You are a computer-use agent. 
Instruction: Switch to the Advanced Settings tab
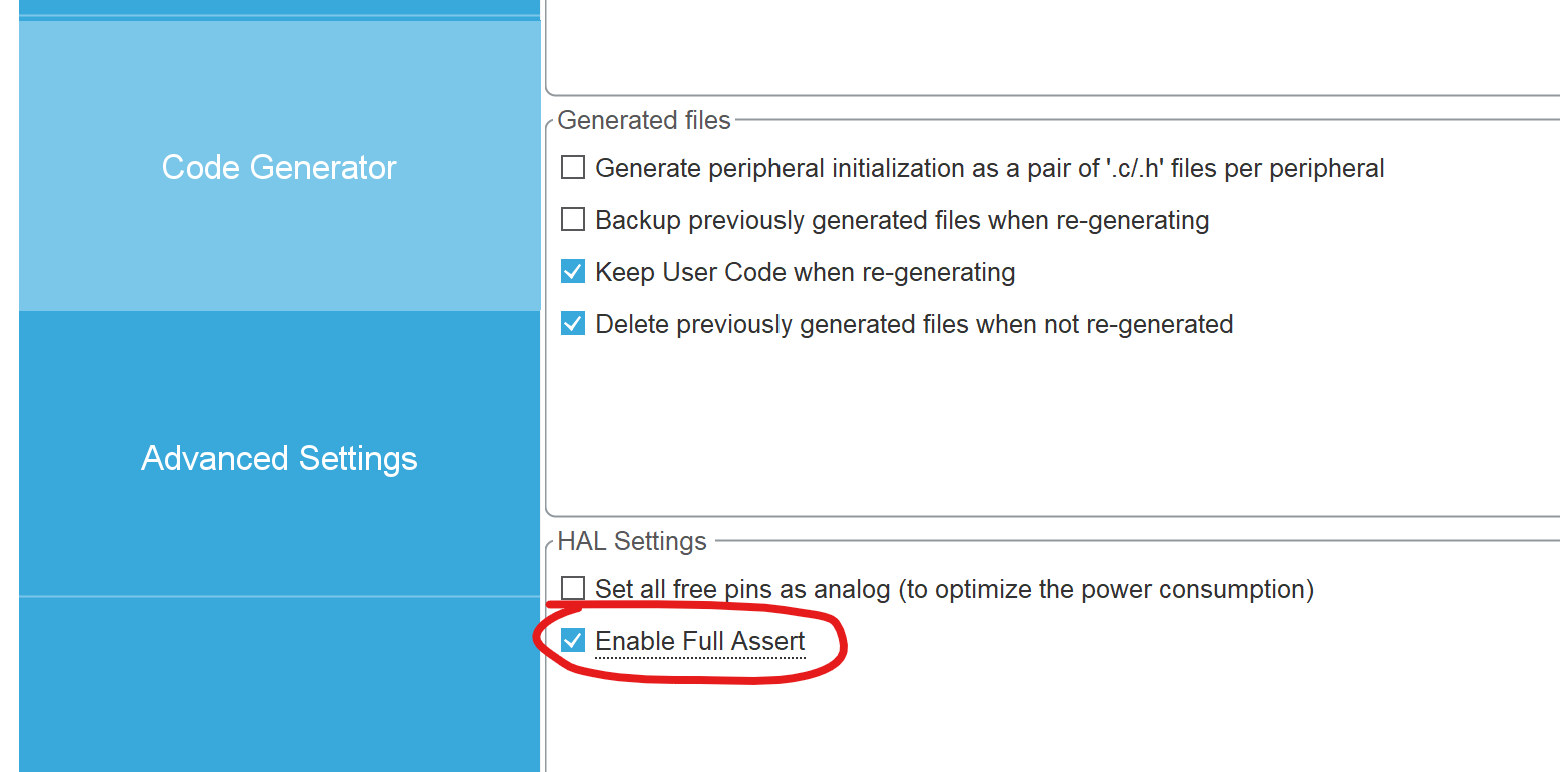pyautogui.click(x=279, y=458)
